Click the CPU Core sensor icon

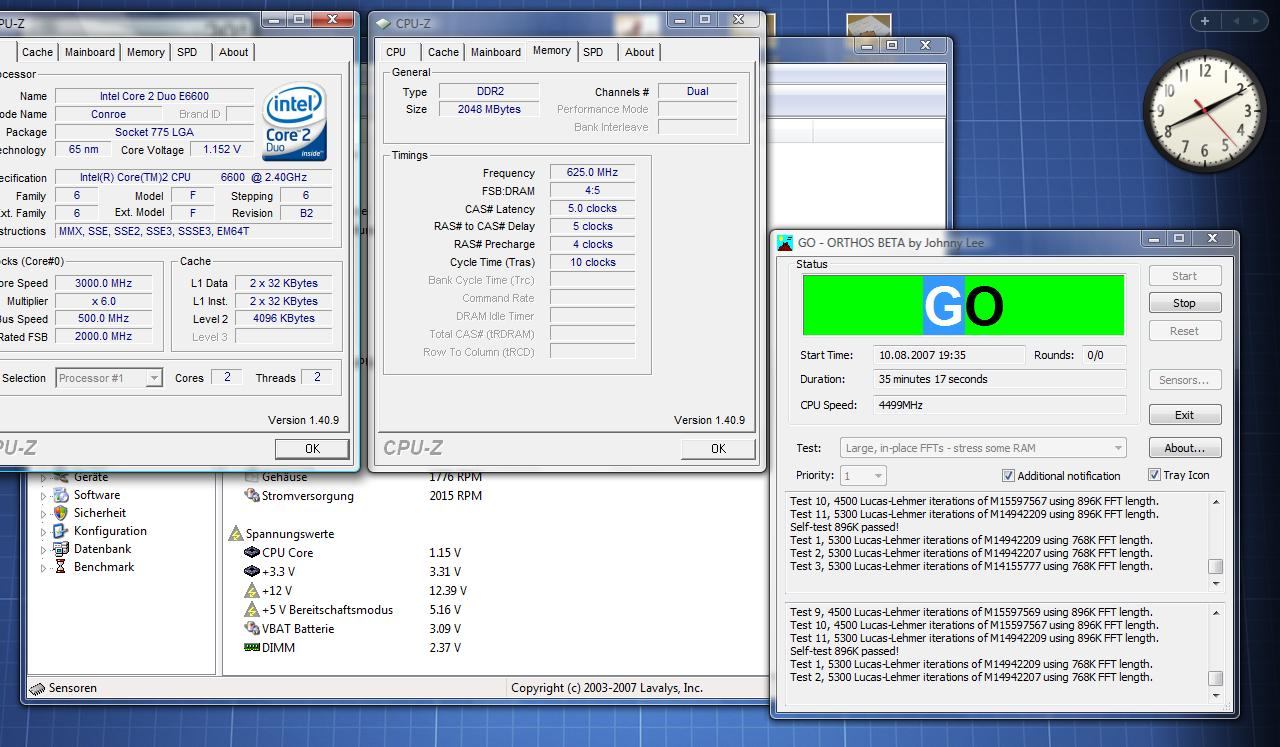click(252, 552)
